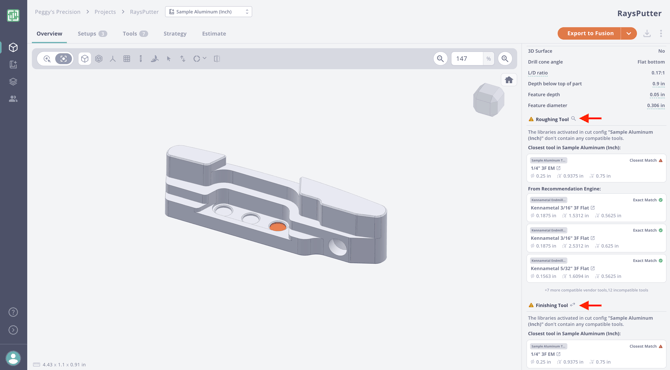Image resolution: width=670 pixels, height=370 pixels.
Task: Click the Depth below top of part value 0.9 in
Action: (658, 84)
